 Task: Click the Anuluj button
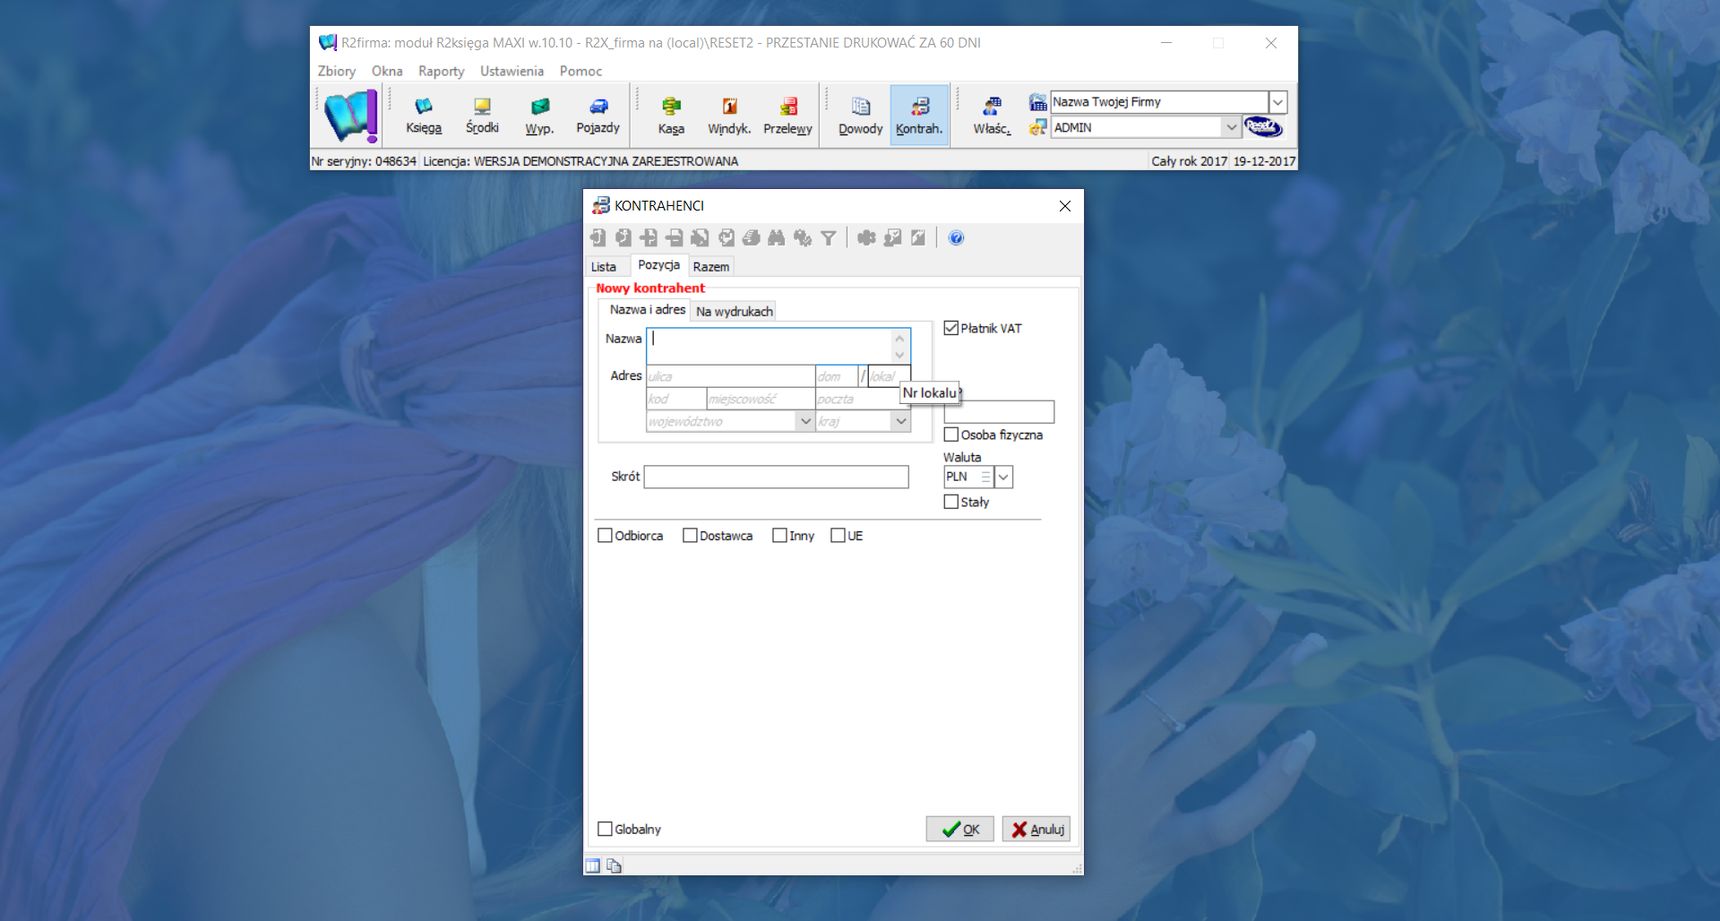pyautogui.click(x=1036, y=829)
